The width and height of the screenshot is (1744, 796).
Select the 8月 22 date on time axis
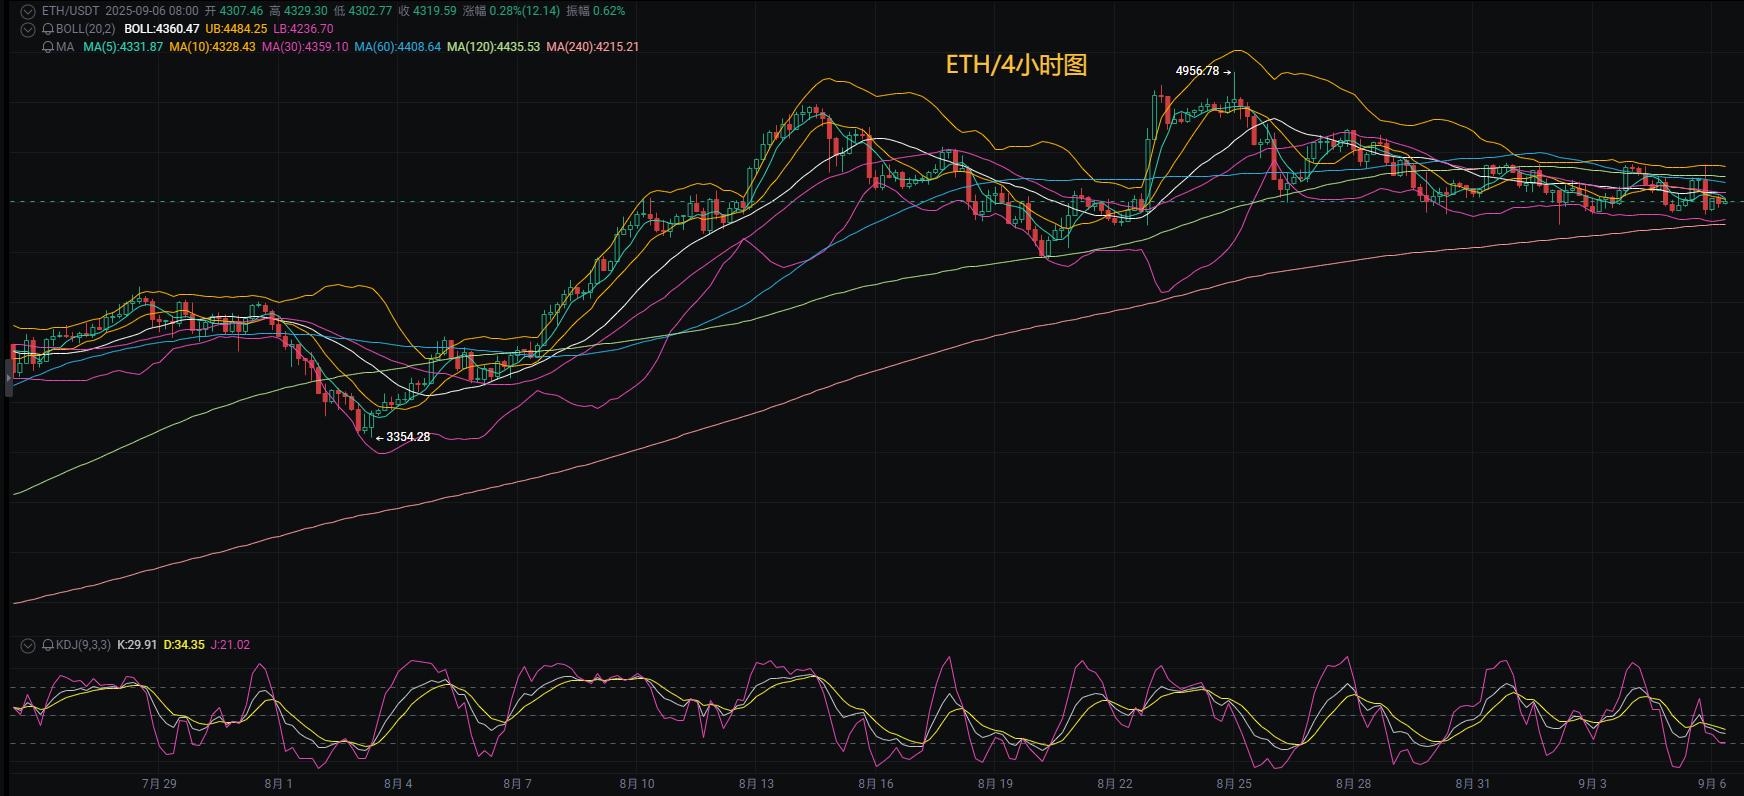click(1115, 784)
